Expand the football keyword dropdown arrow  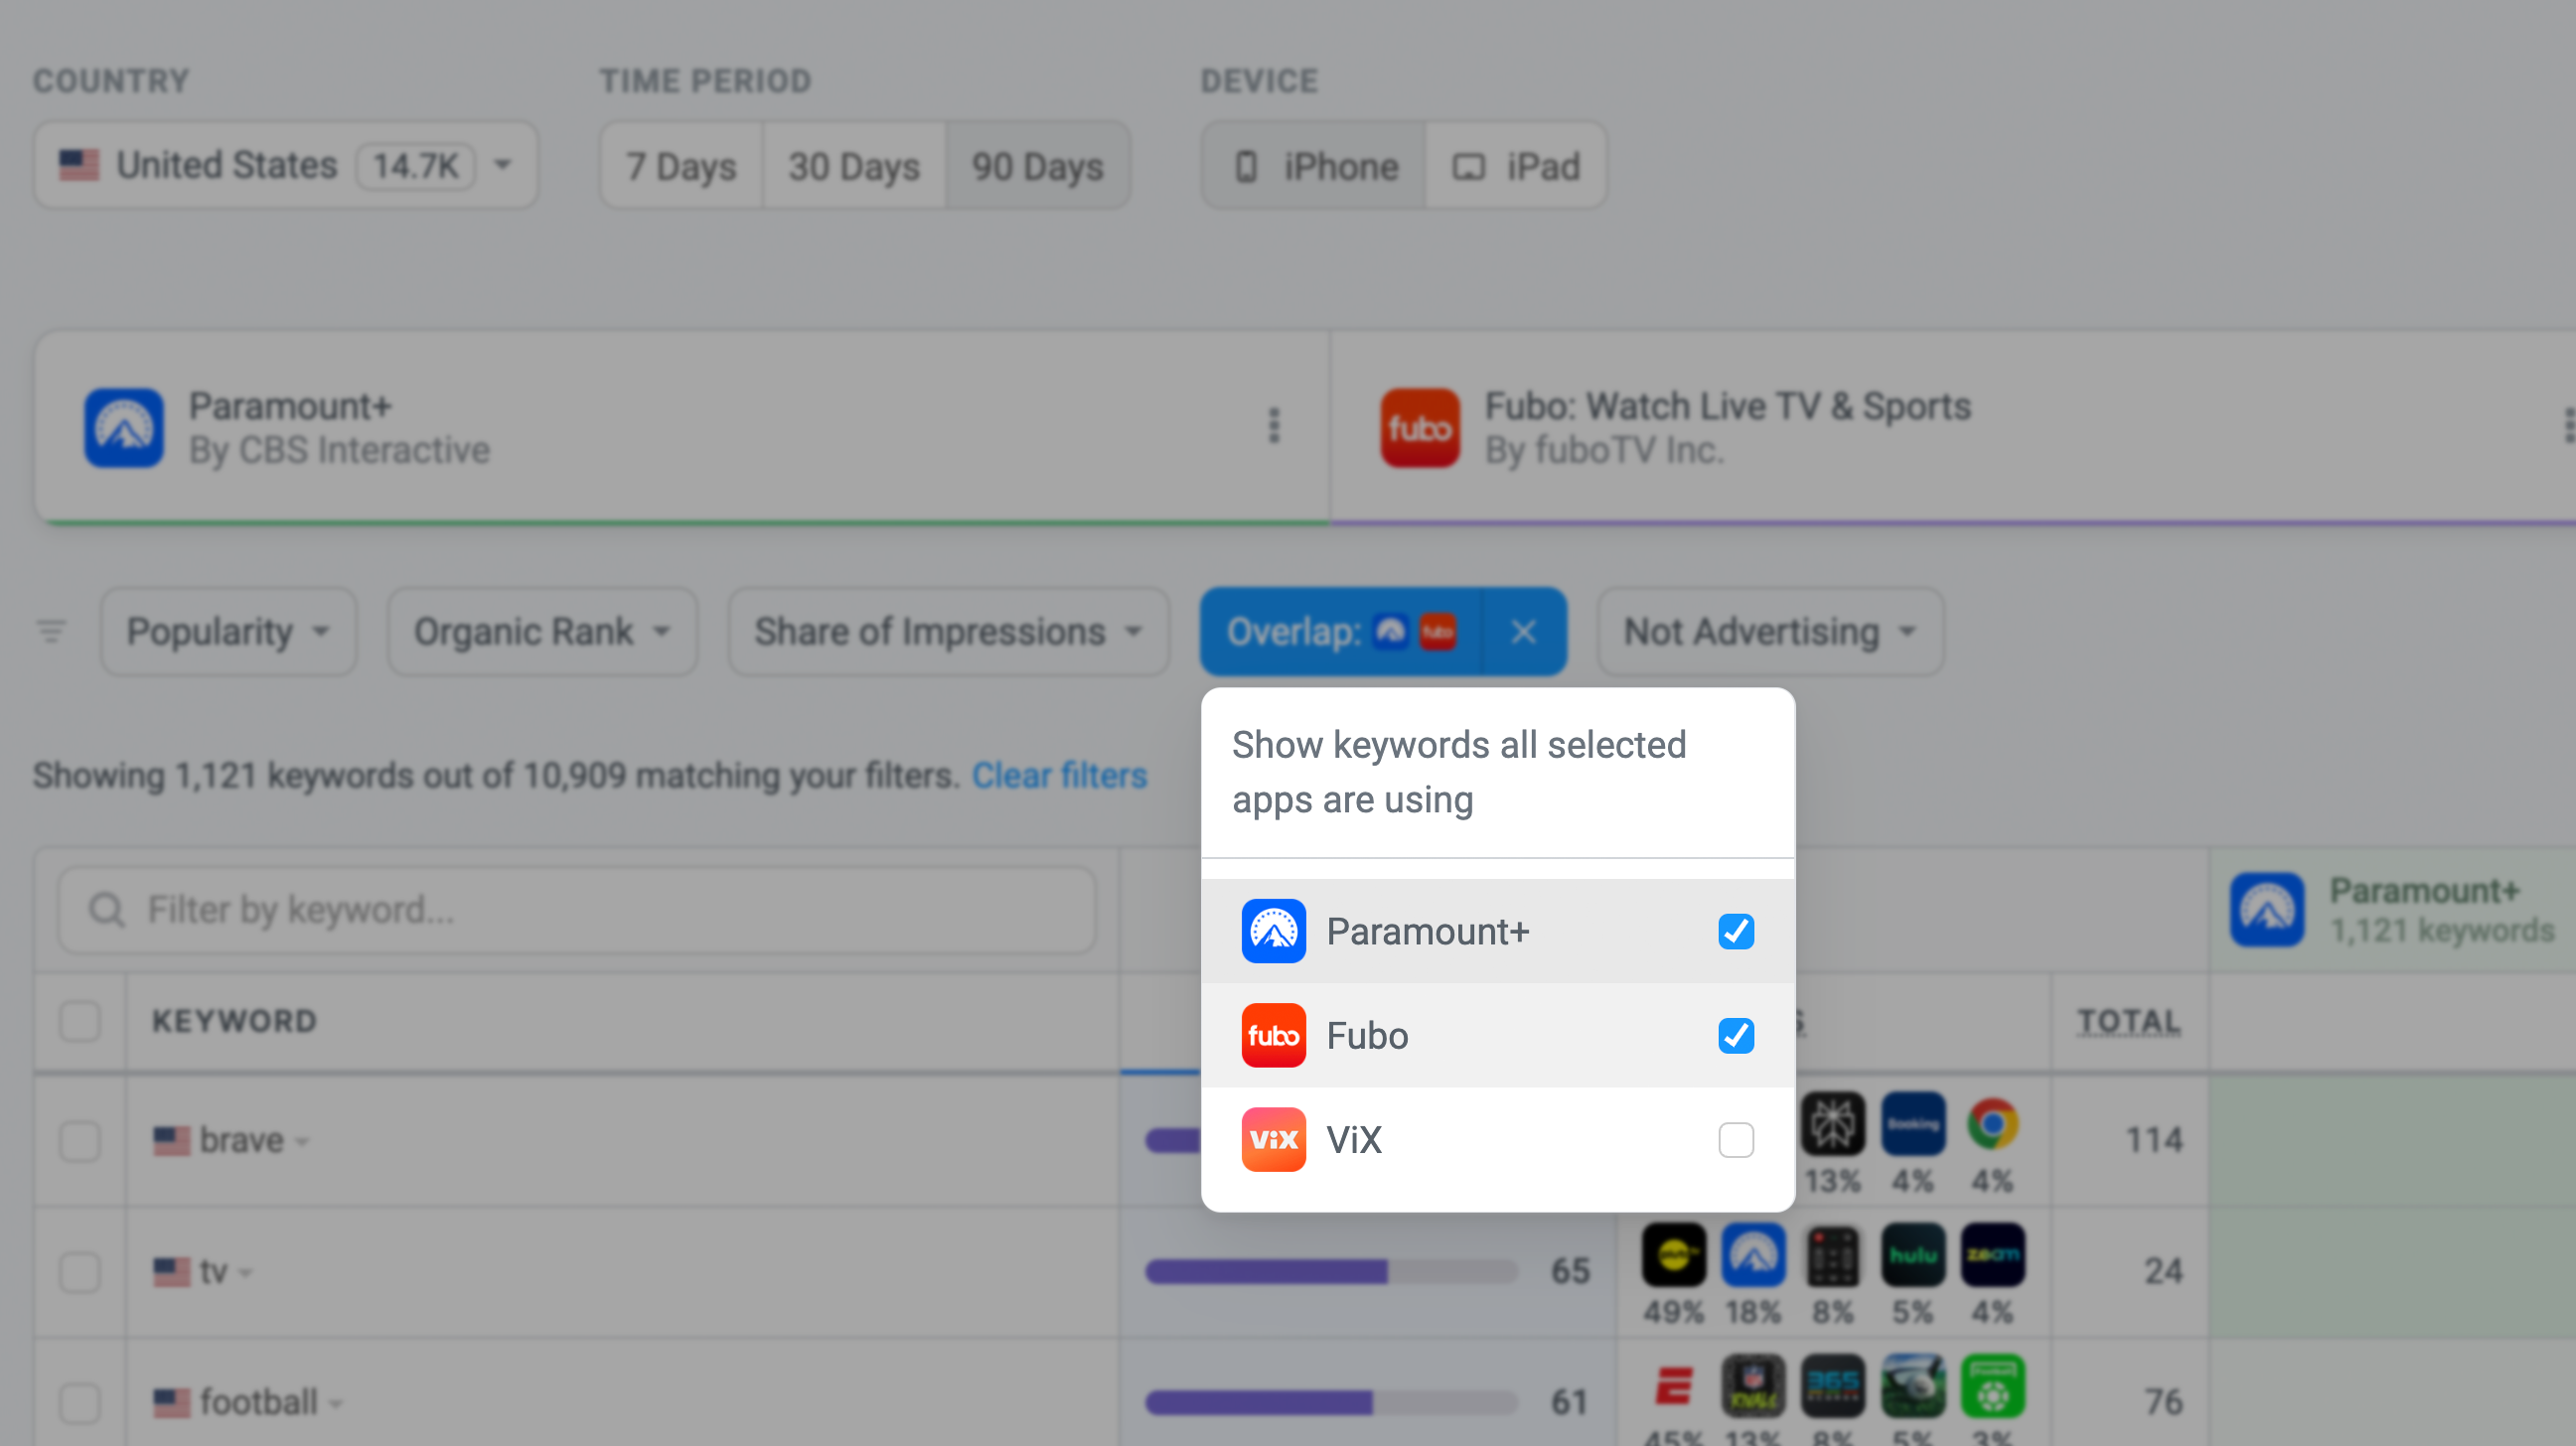[336, 1404]
